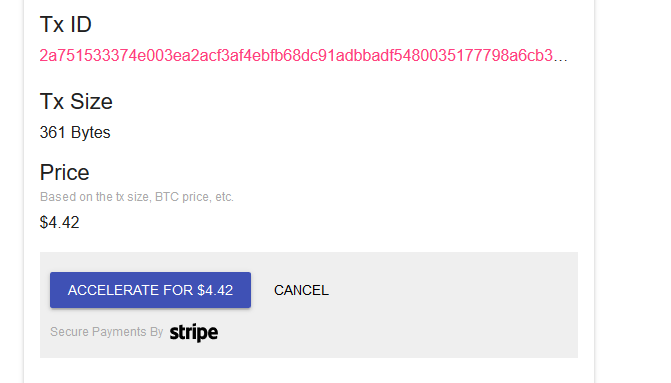This screenshot has width=671, height=383.
Task: Select the Price heading
Action: tap(65, 172)
